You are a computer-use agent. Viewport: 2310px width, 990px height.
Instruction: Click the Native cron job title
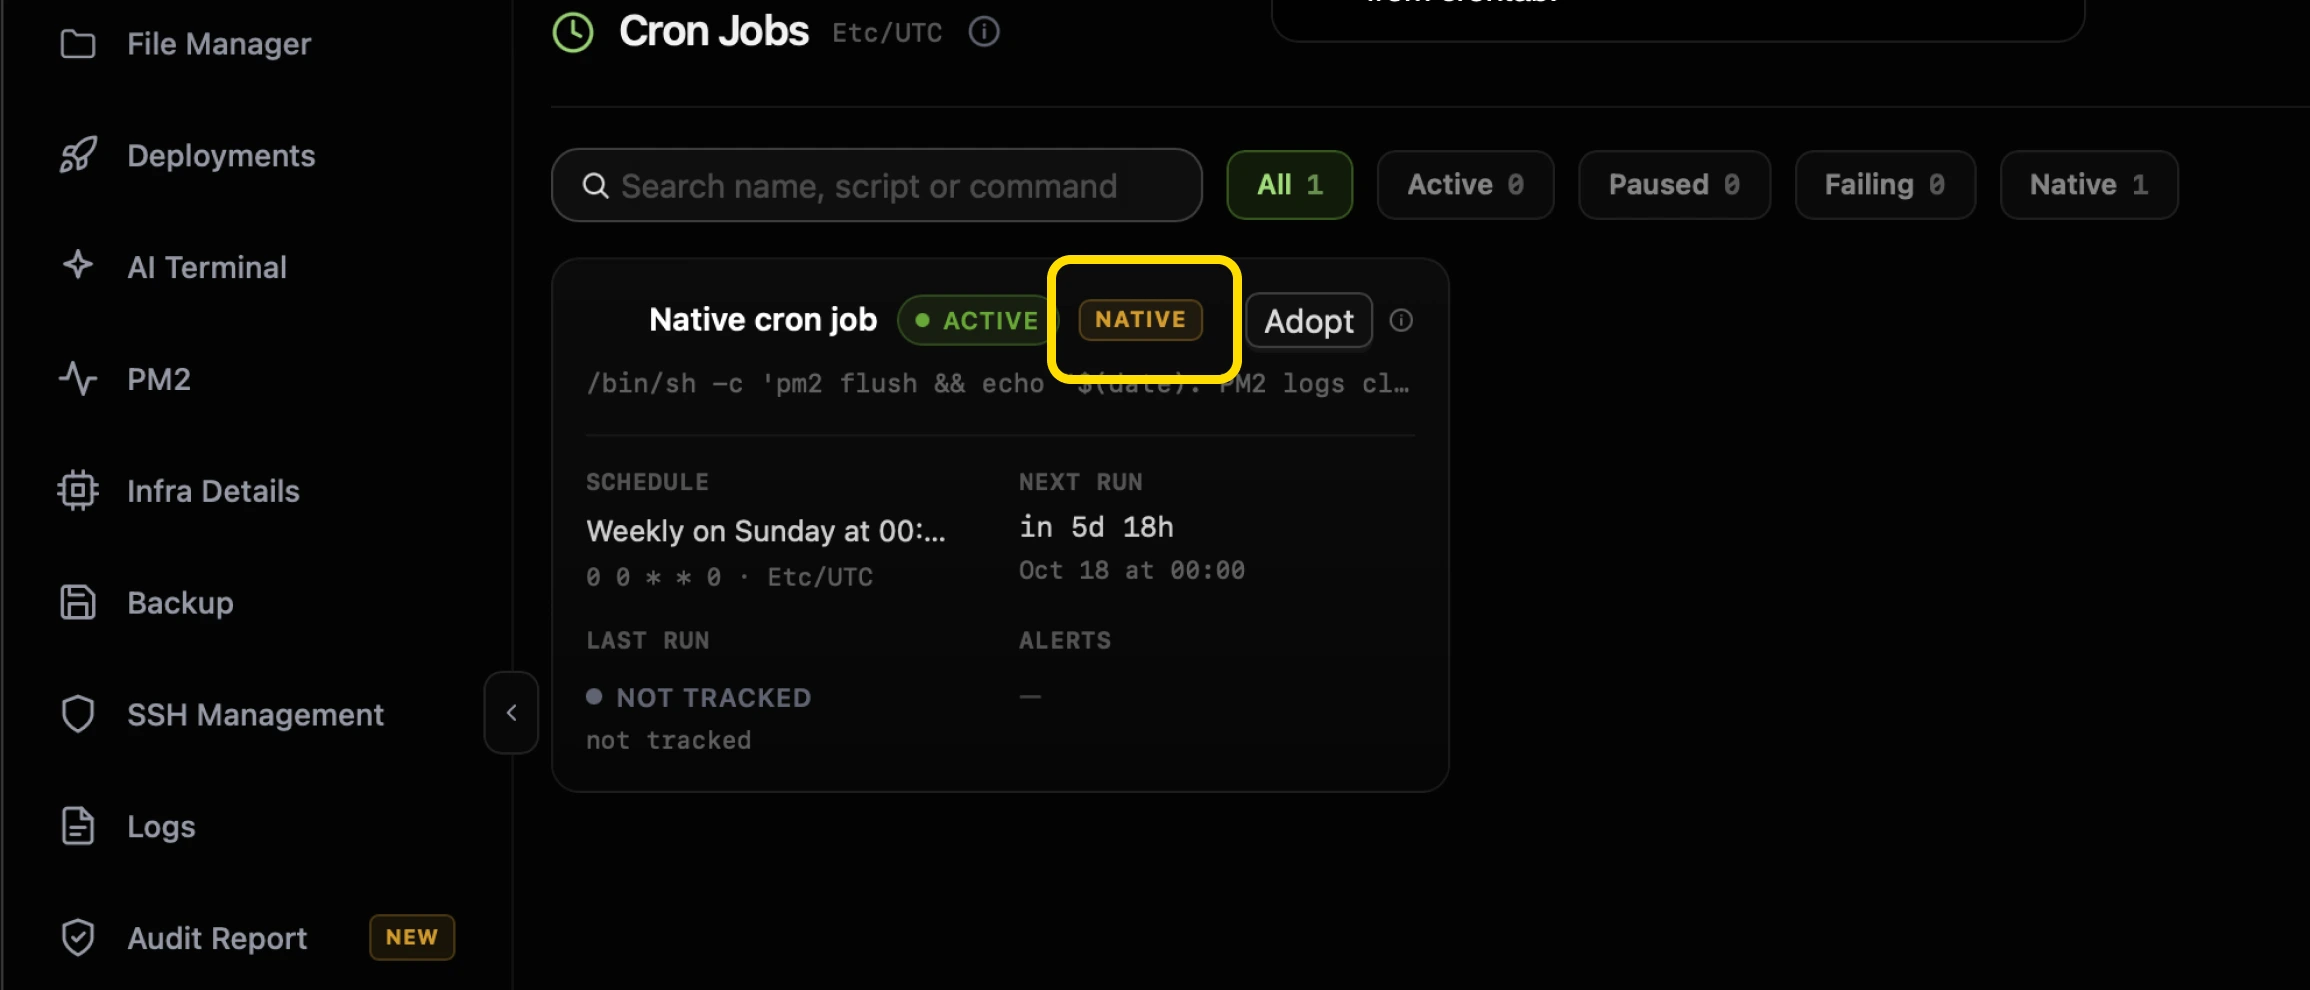pyautogui.click(x=763, y=319)
